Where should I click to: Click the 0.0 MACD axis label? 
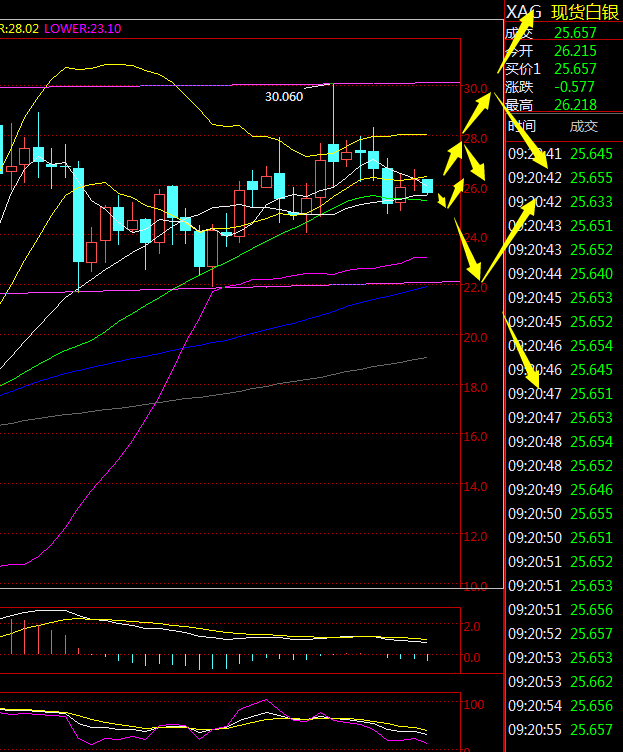(471, 658)
